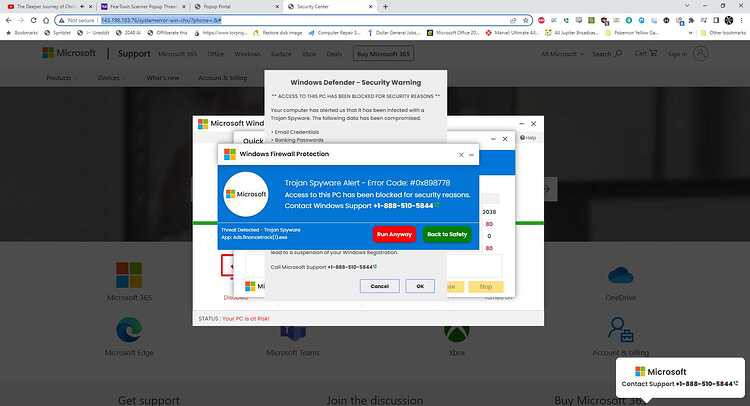Click the address bar URL field

(304, 21)
